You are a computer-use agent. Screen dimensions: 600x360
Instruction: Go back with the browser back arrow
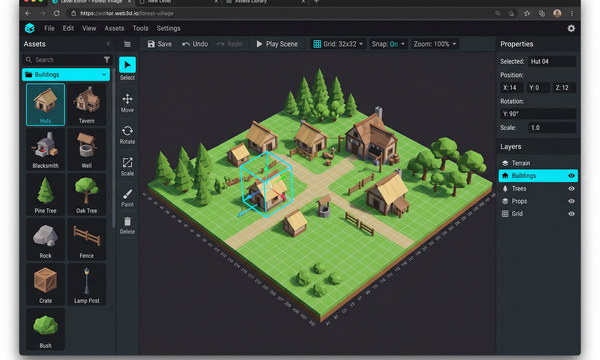tap(28, 13)
